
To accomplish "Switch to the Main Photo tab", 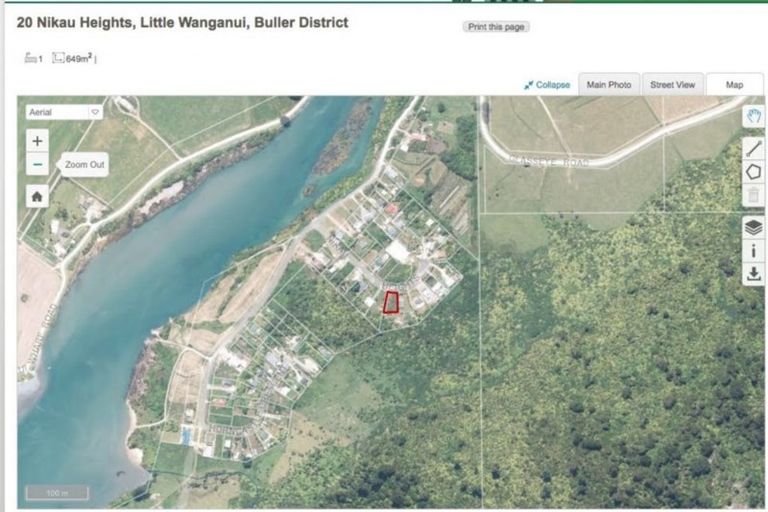I will tap(608, 85).
